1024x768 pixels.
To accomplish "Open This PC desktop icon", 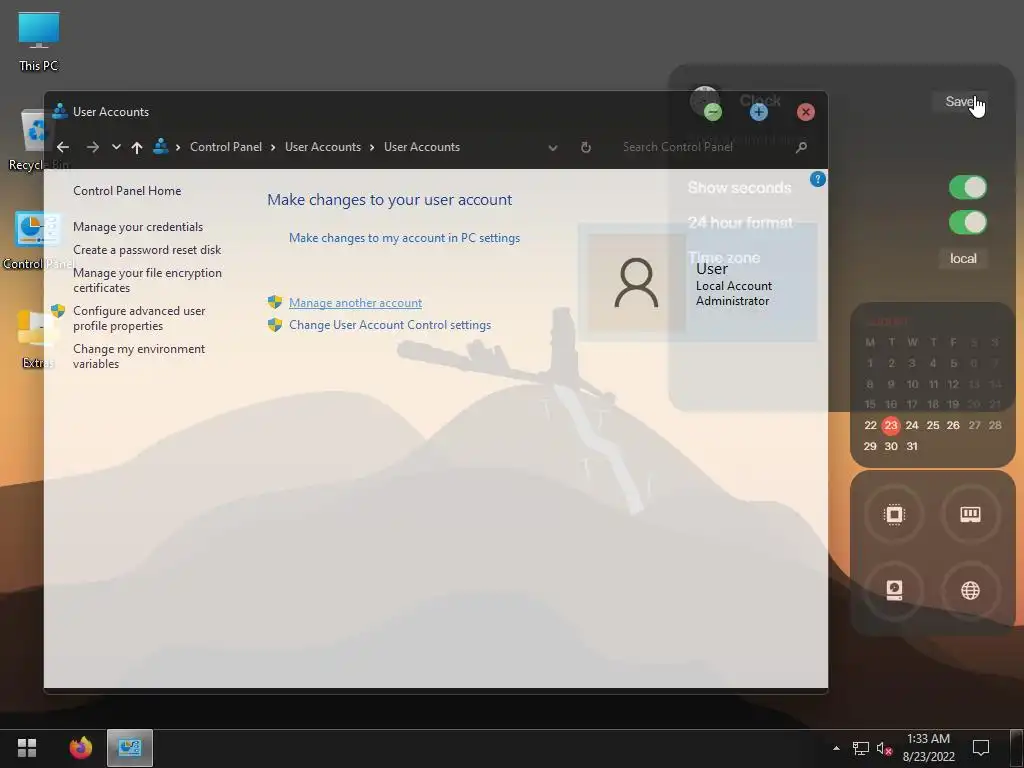I will click(x=39, y=41).
